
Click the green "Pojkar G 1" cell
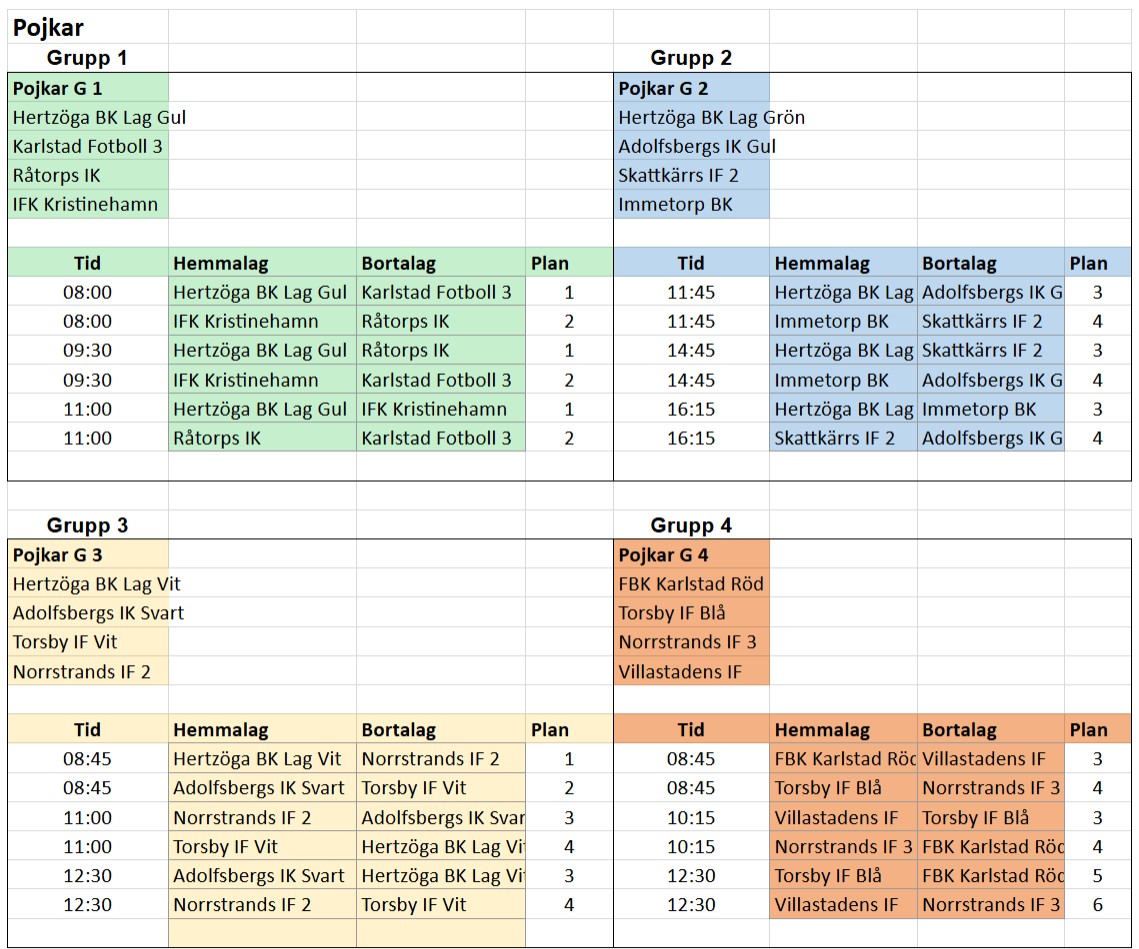(x=58, y=89)
